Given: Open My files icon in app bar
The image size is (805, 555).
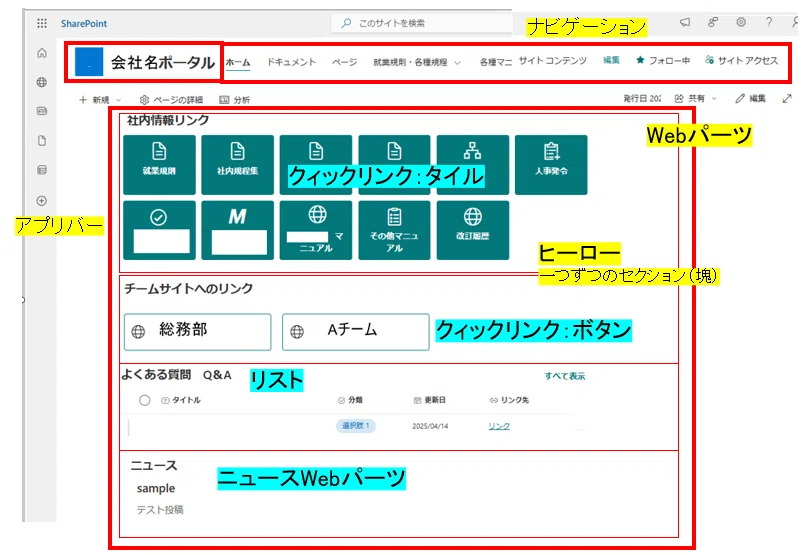Looking at the screenshot, I should [42, 141].
